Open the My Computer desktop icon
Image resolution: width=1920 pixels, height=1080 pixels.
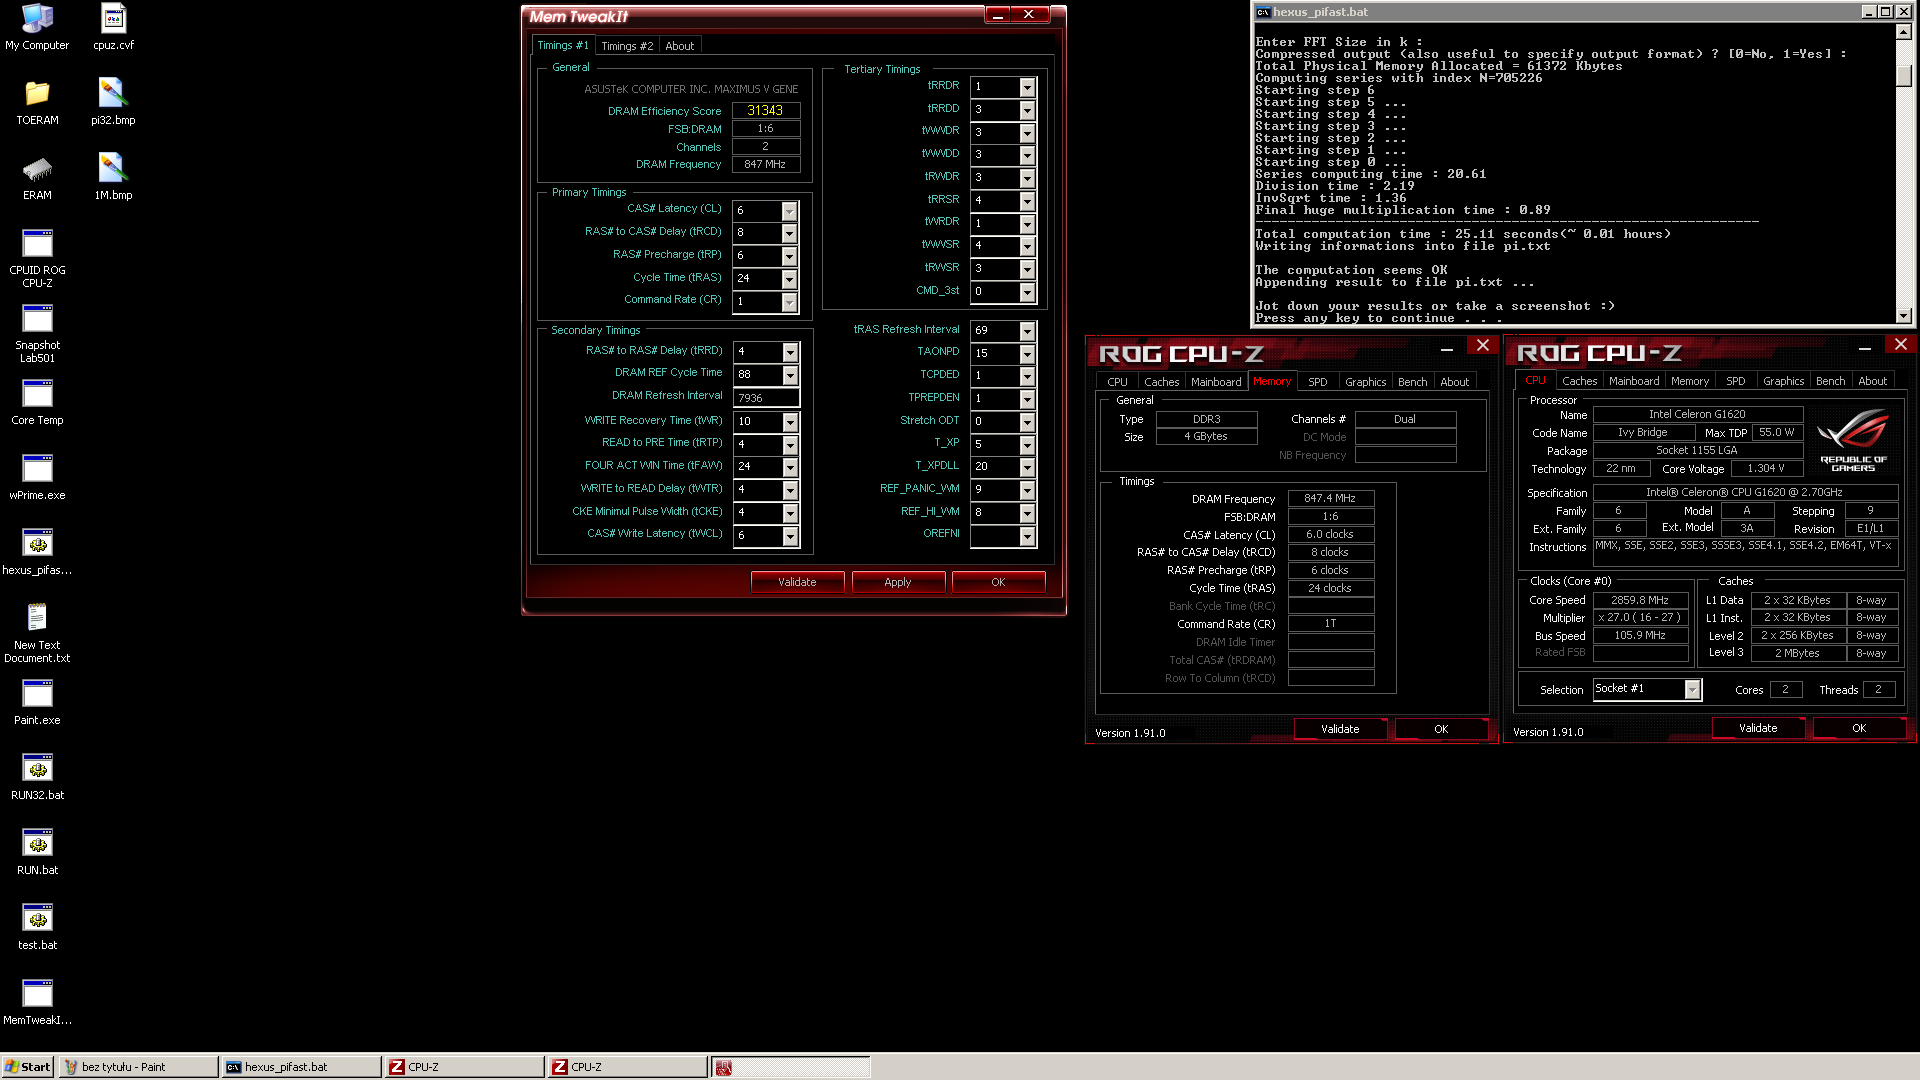[x=37, y=27]
